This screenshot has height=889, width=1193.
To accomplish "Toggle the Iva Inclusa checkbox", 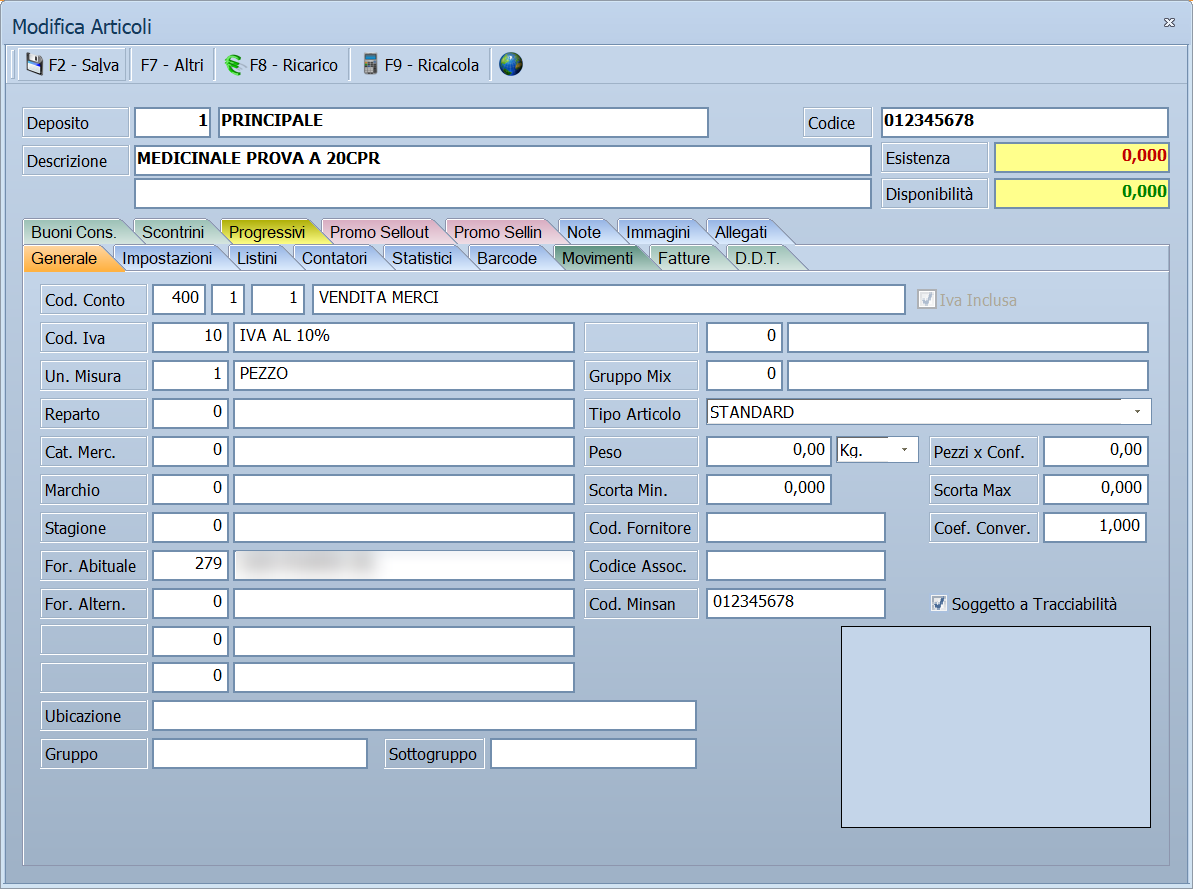I will [926, 299].
